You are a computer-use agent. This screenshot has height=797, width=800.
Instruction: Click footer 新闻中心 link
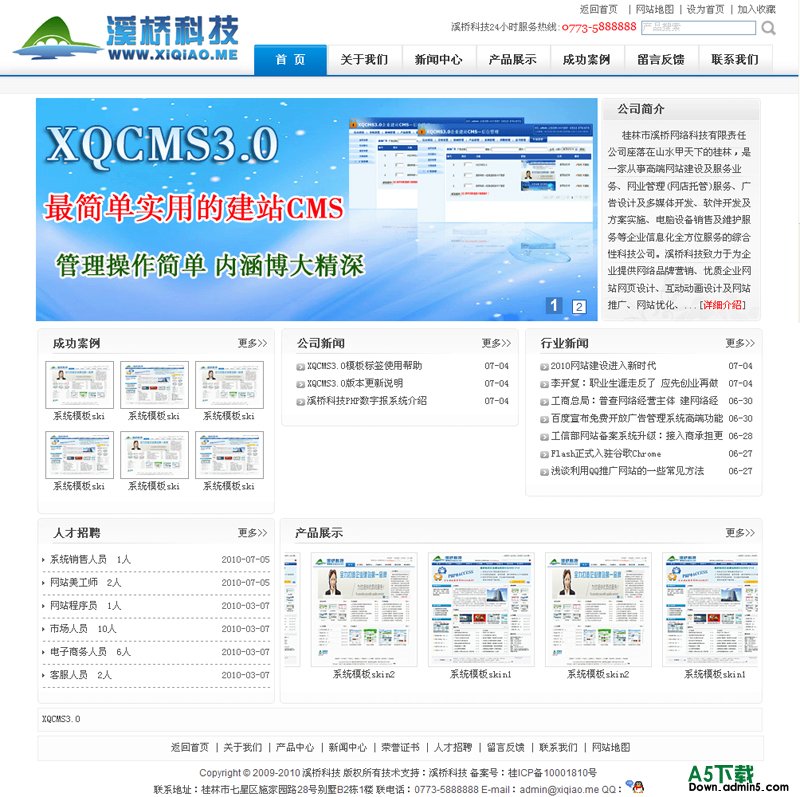pos(347,747)
